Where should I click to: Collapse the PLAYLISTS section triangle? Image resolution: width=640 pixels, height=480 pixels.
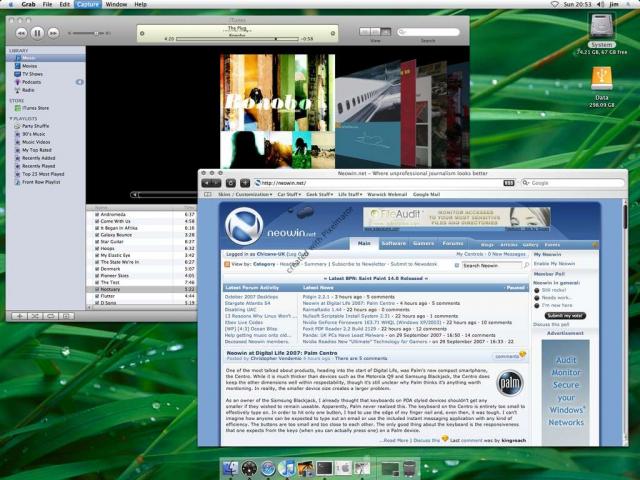pos(11,118)
